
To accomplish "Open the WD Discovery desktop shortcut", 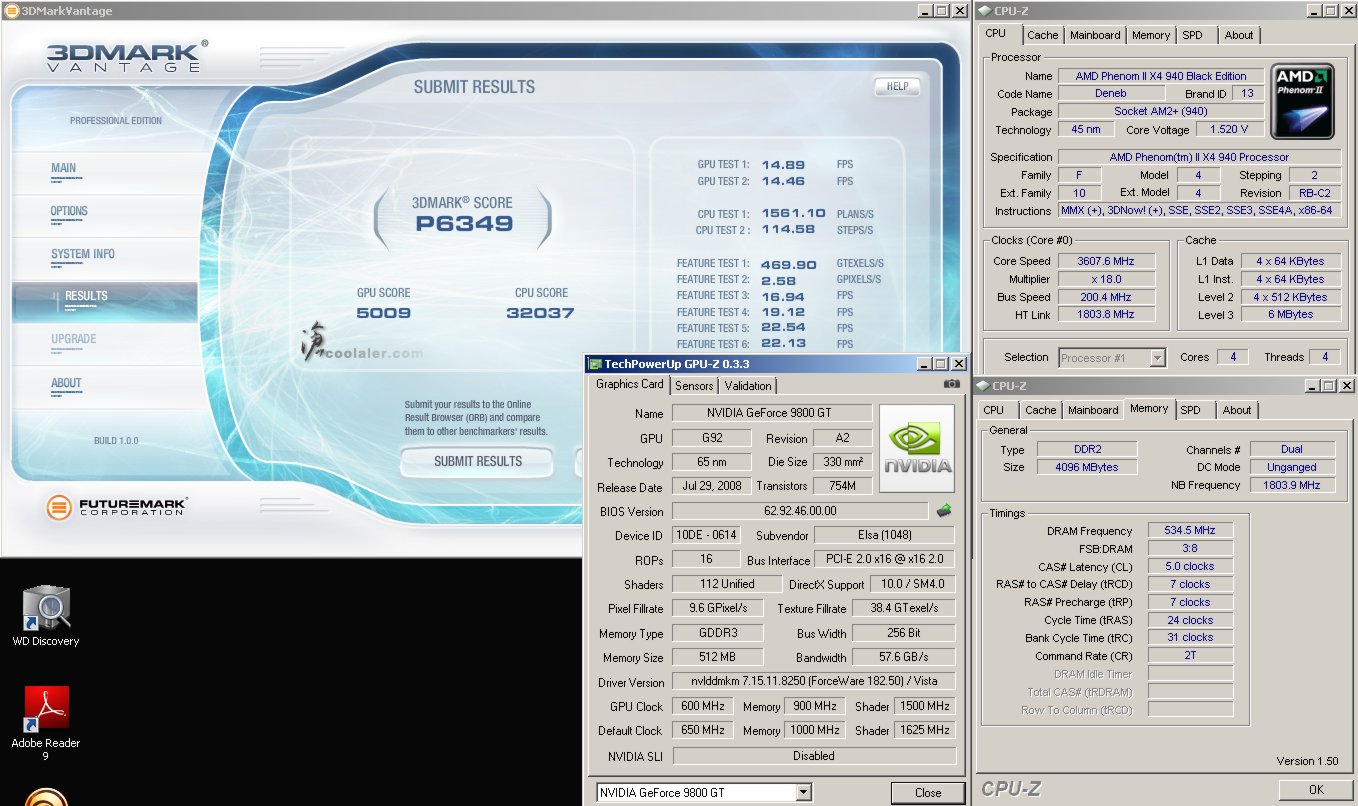I will pos(46,616).
